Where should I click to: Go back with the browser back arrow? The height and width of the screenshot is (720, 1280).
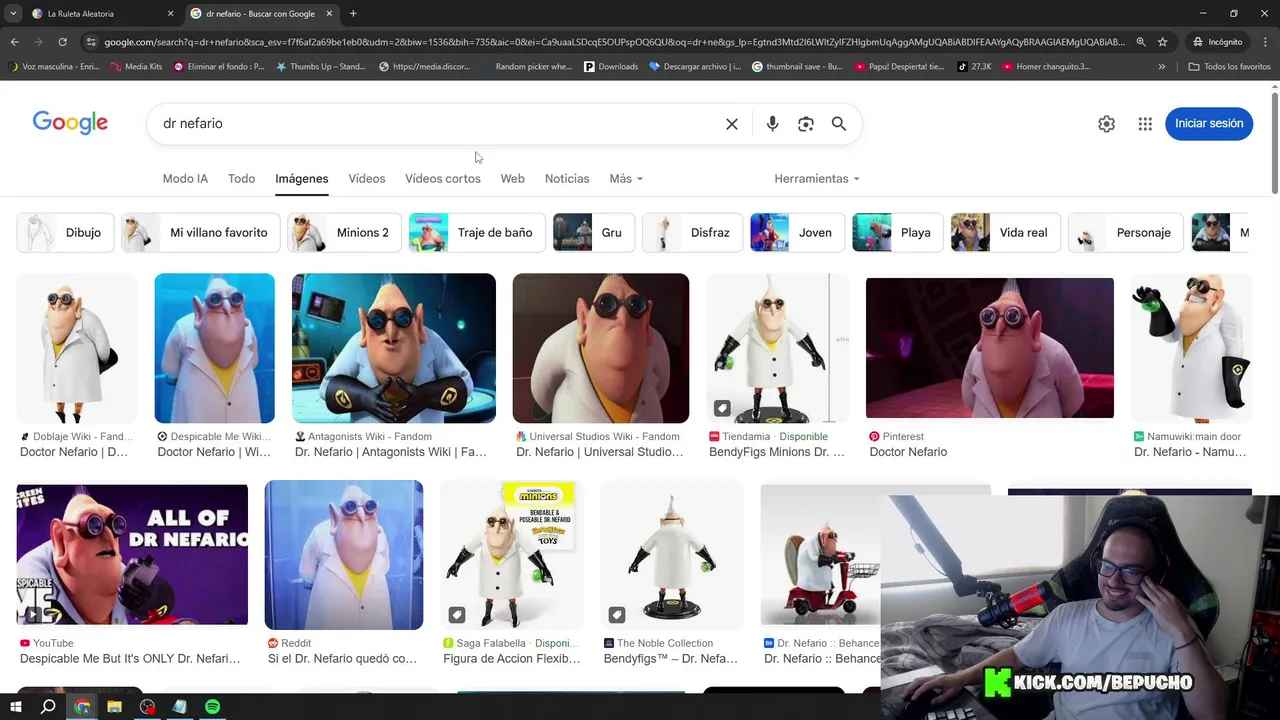click(x=14, y=42)
